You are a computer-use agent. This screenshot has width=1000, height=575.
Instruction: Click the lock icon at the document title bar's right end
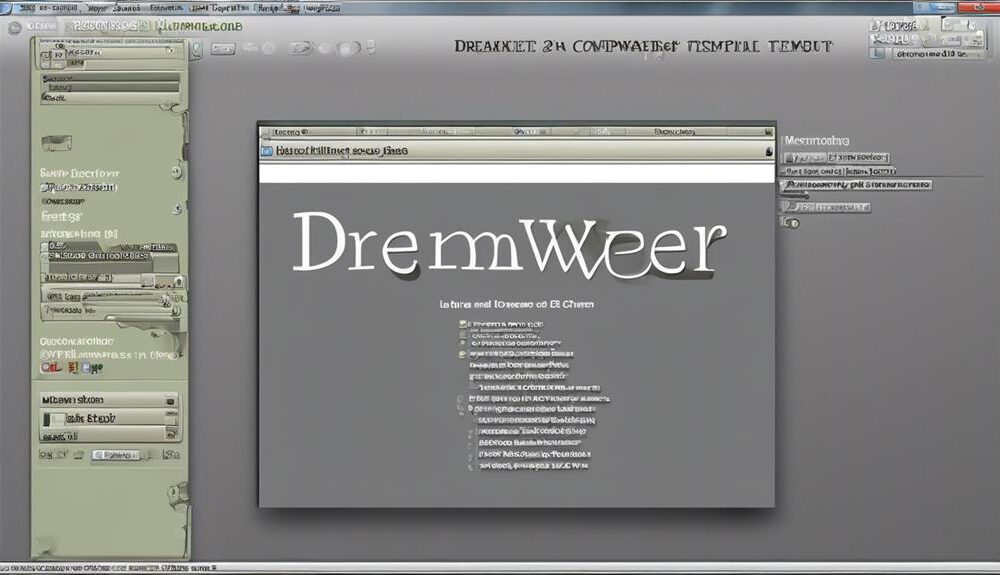(x=767, y=151)
